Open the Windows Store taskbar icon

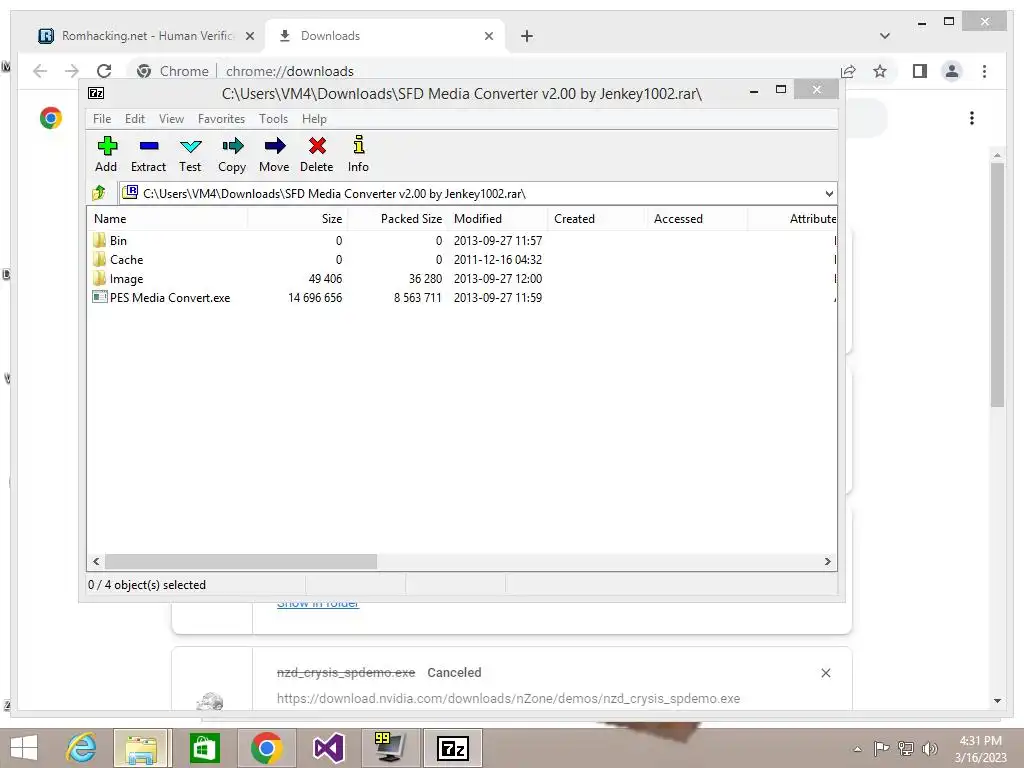coord(204,748)
